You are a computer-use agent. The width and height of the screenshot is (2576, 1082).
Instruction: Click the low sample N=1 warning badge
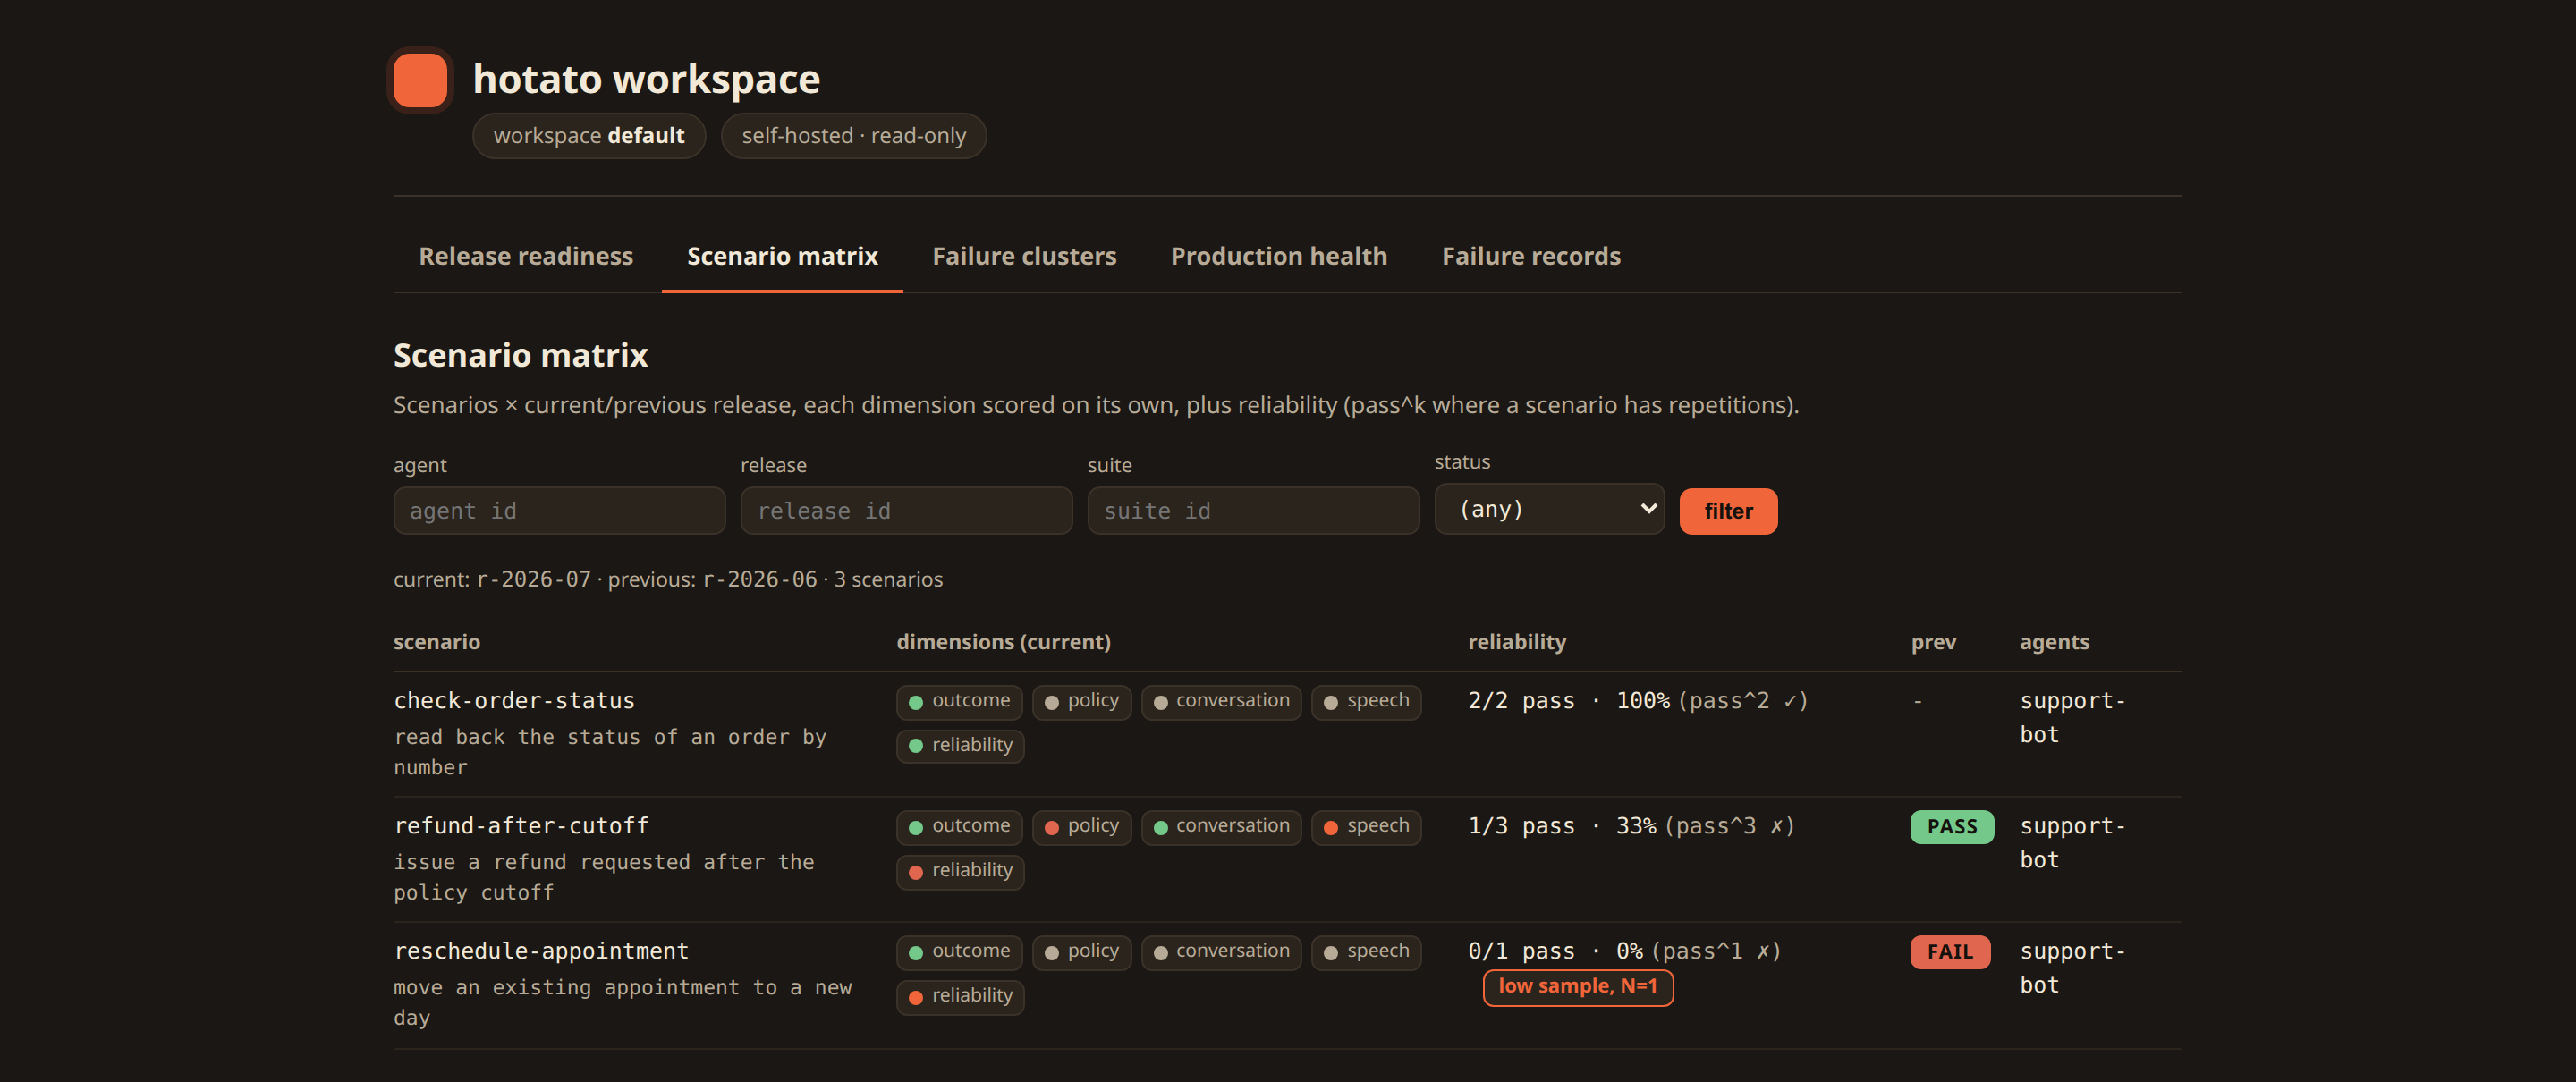tap(1577, 987)
